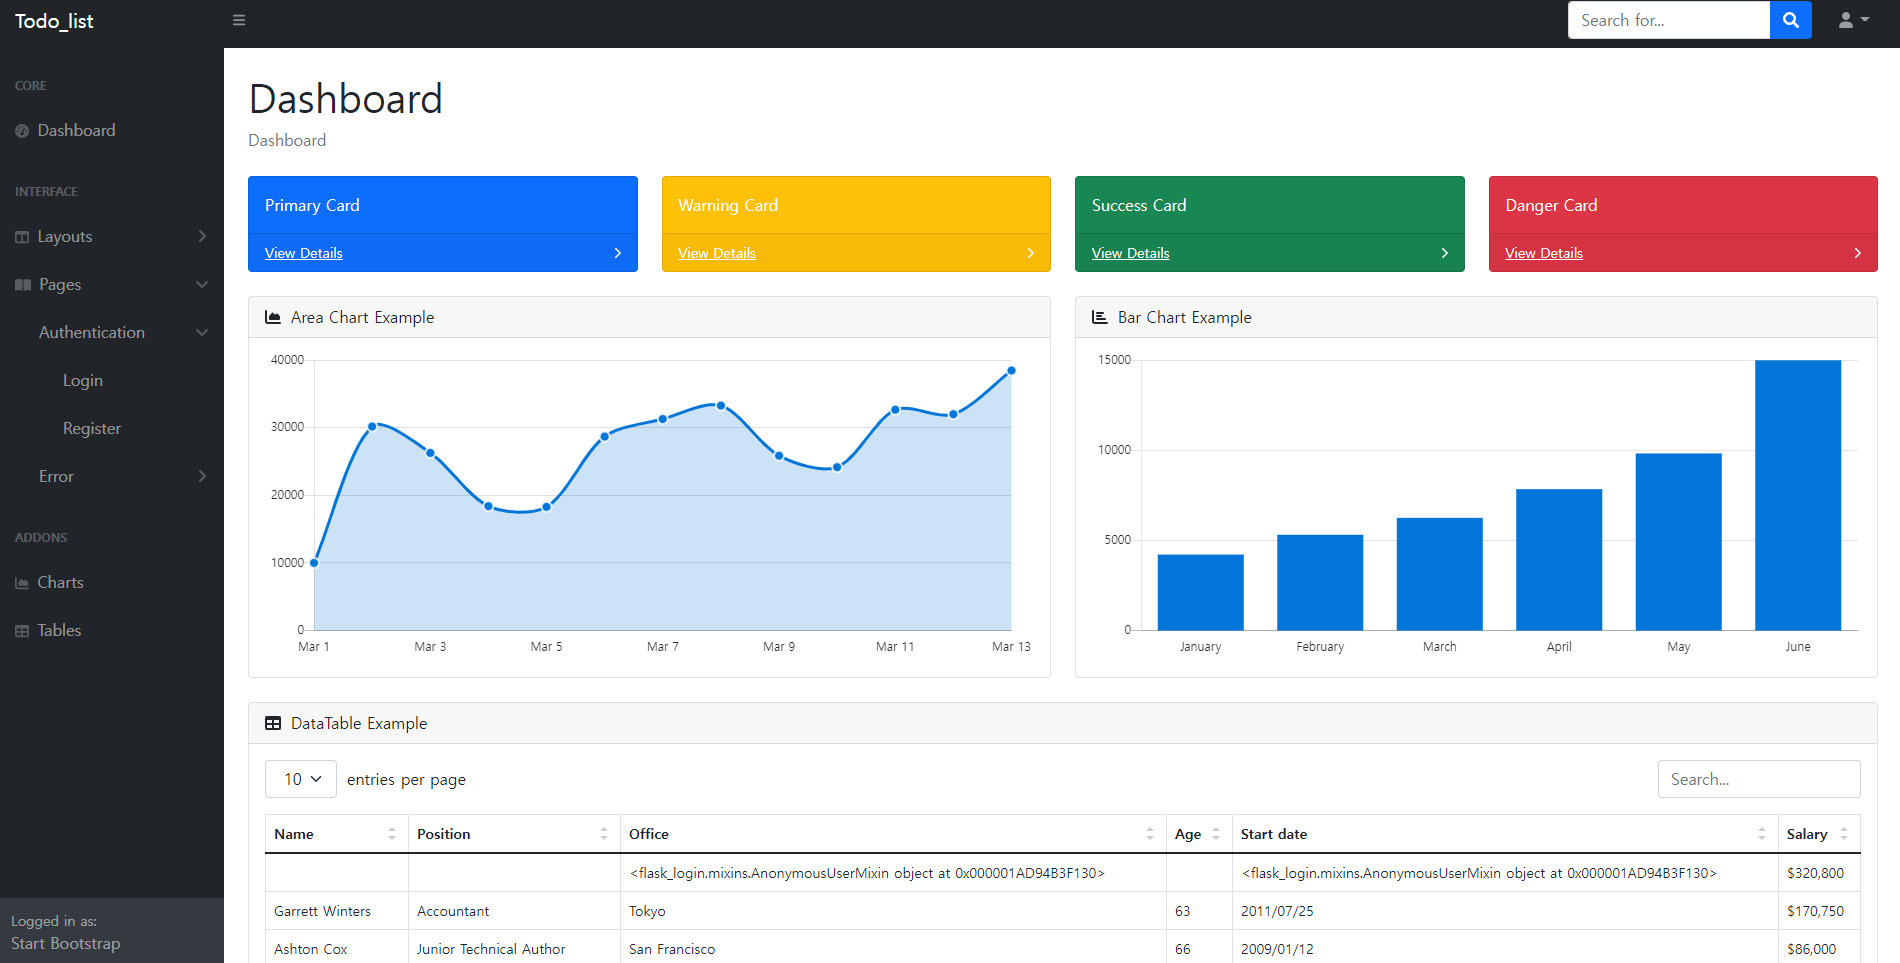The image size is (1900, 963).
Task: Click the Charts area icon in sidebar
Action: (22, 583)
